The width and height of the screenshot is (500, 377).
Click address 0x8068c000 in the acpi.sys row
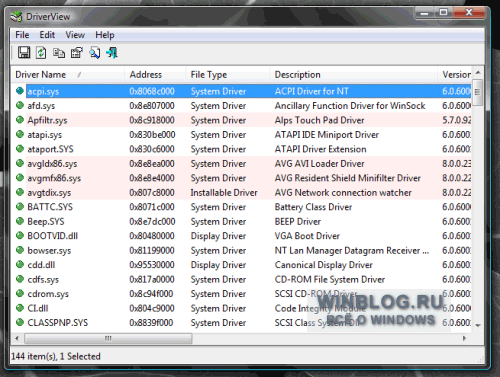[152, 91]
